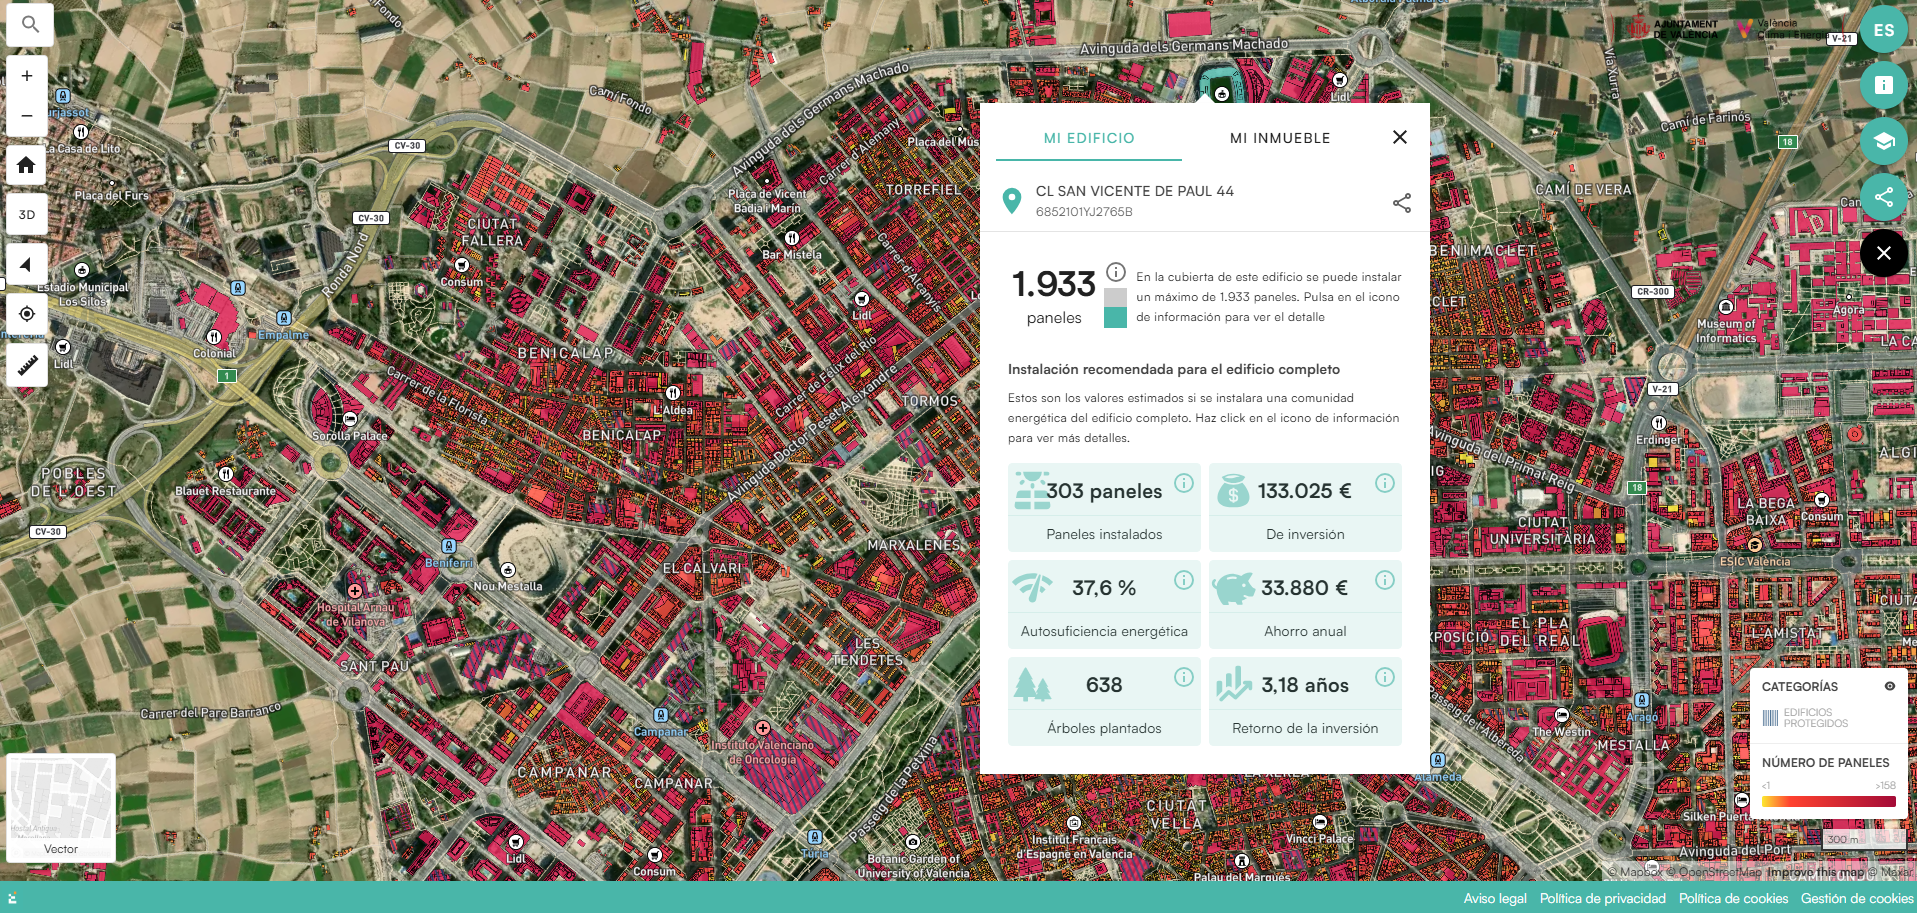The height and width of the screenshot is (913, 1917).
Task: Click the Número de Paneles color gradient scale
Action: [x=1827, y=800]
